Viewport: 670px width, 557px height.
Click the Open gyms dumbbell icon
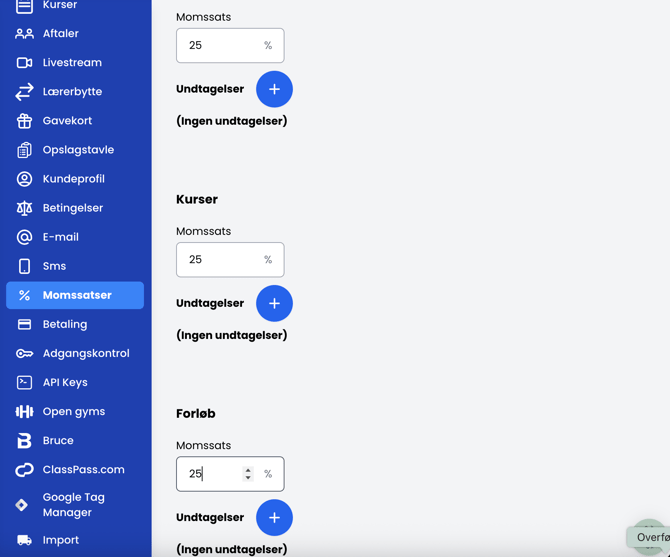(24, 411)
